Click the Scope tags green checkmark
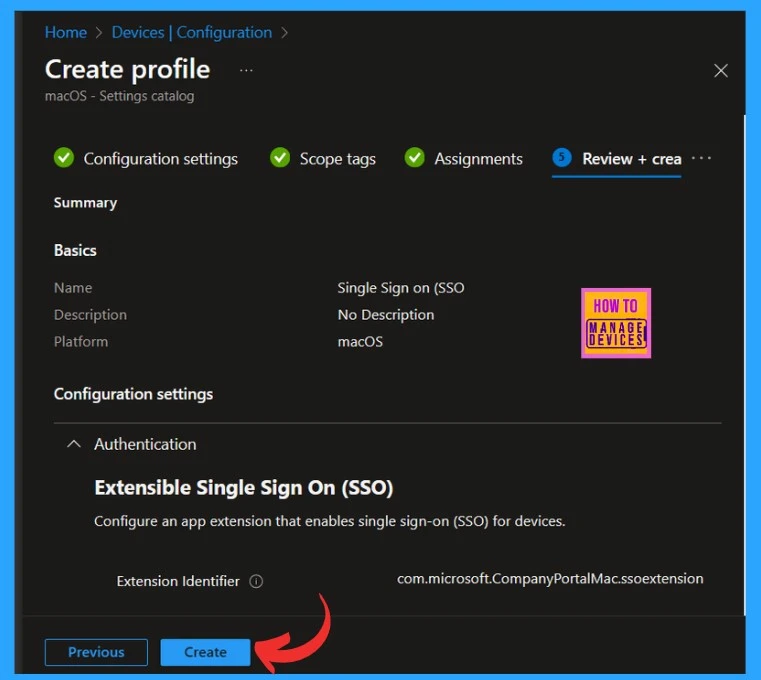Viewport: 761px width, 680px height. pos(280,158)
